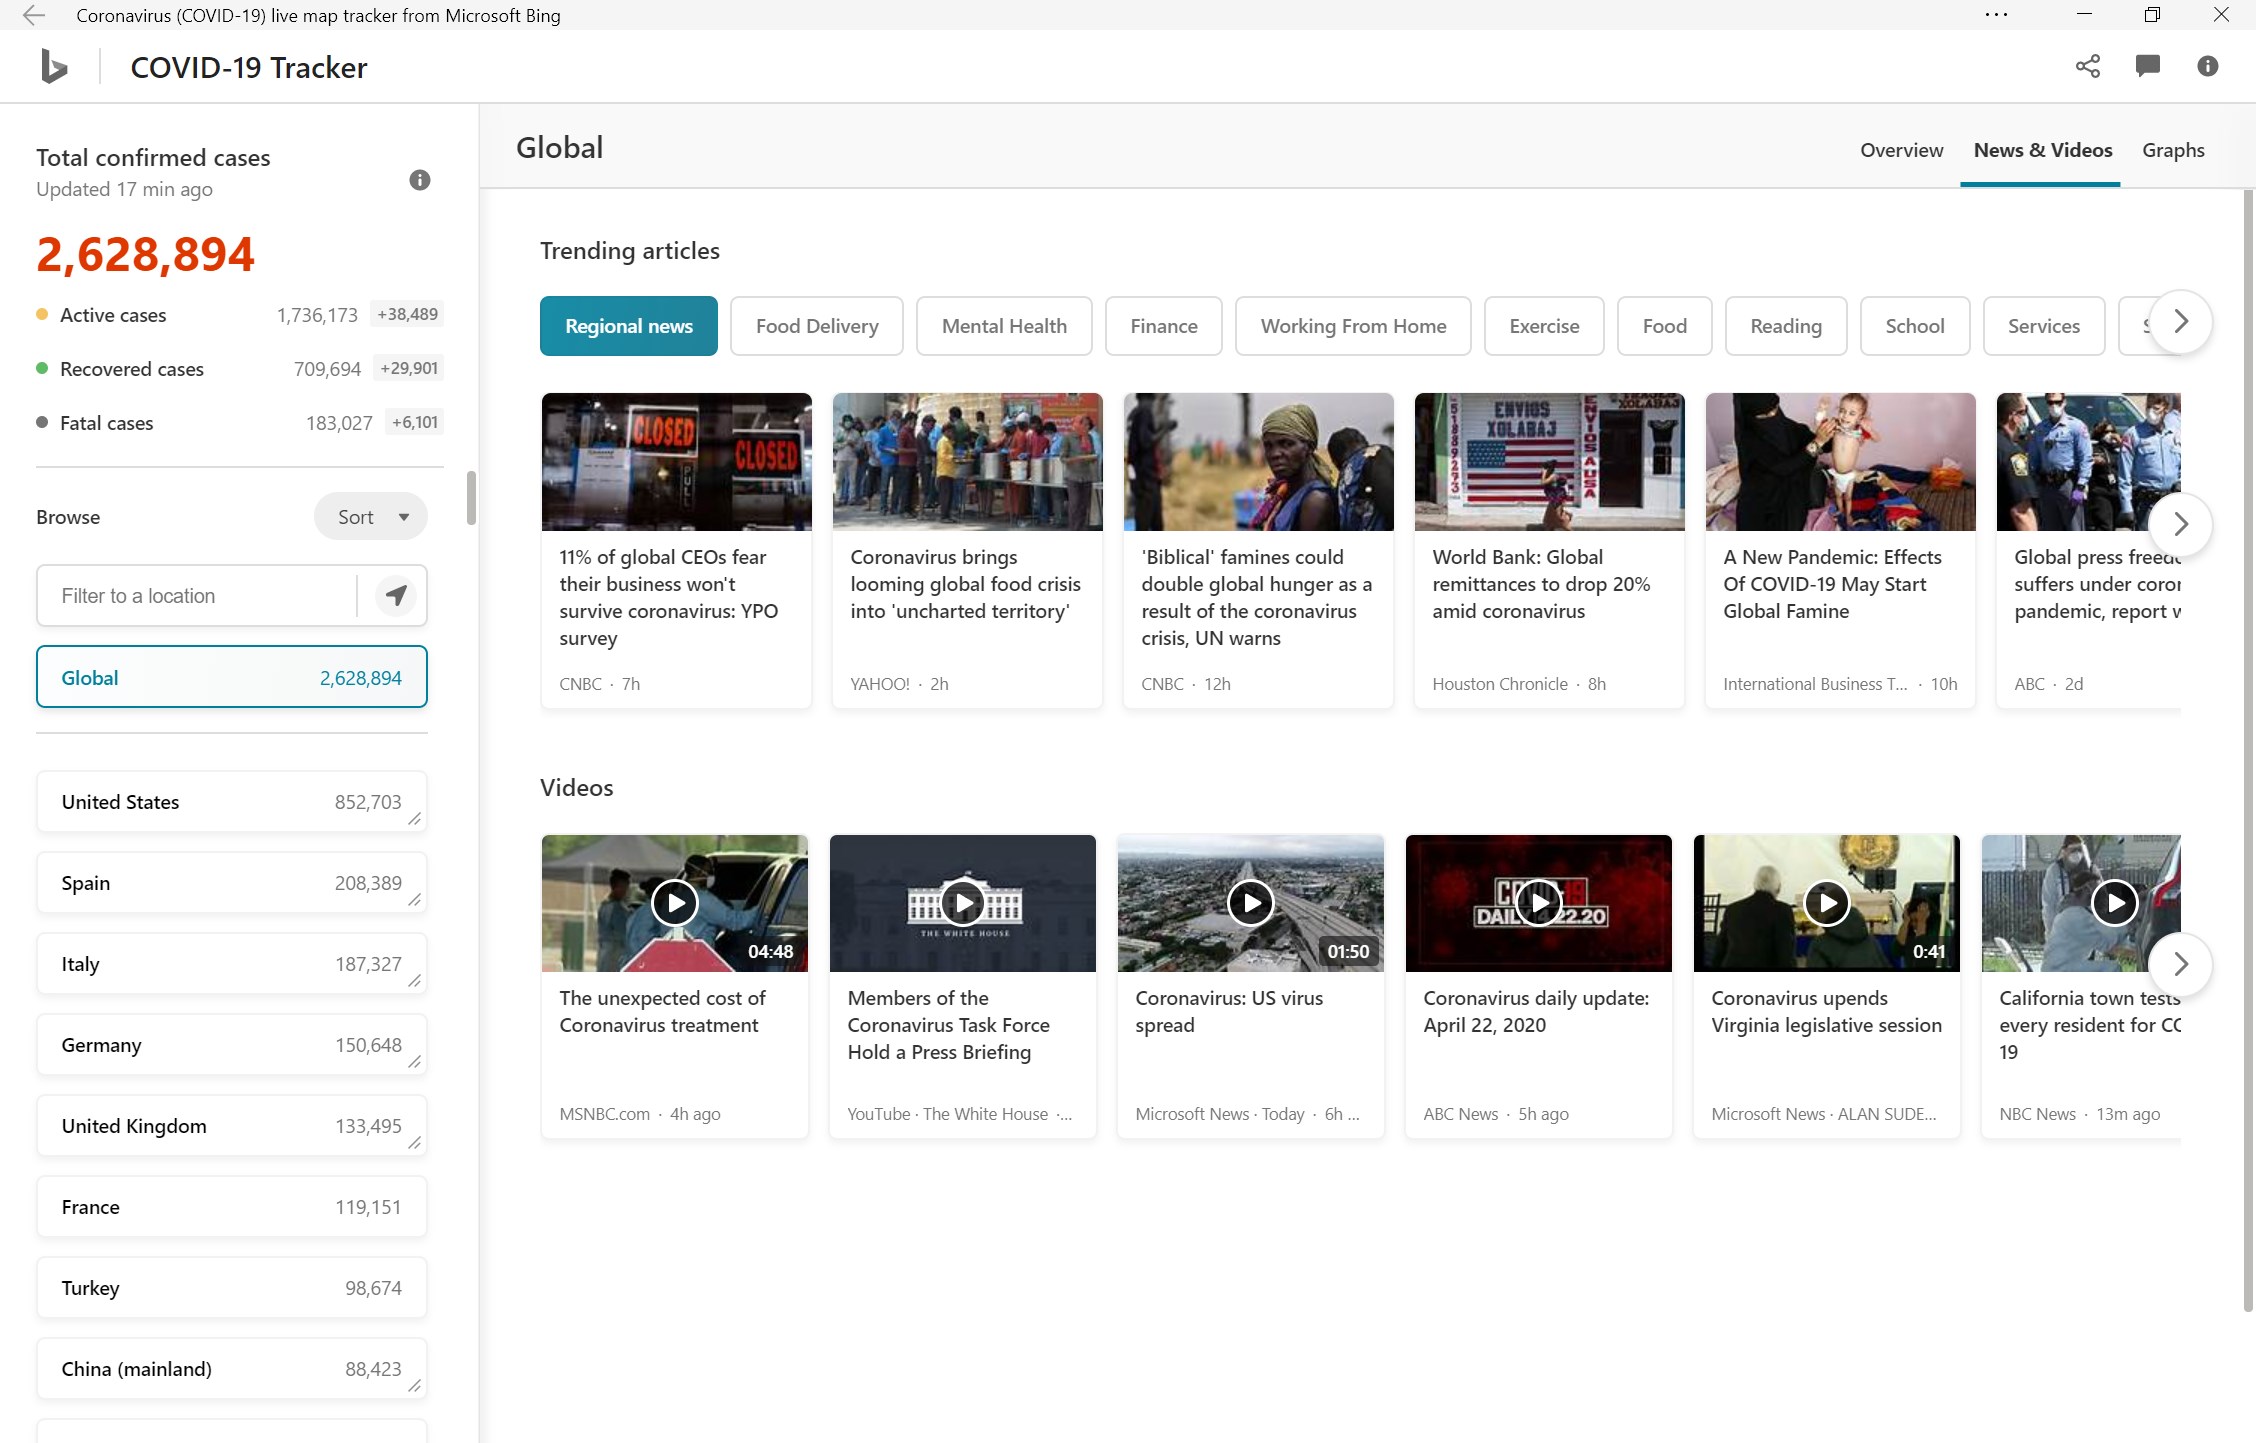Image resolution: width=2256 pixels, height=1443 pixels.
Task: Click the locate-me arrow icon
Action: pyautogui.click(x=396, y=596)
